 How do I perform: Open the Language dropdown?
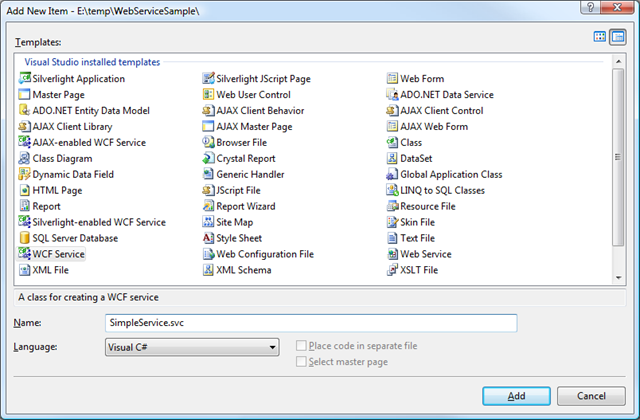192,347
